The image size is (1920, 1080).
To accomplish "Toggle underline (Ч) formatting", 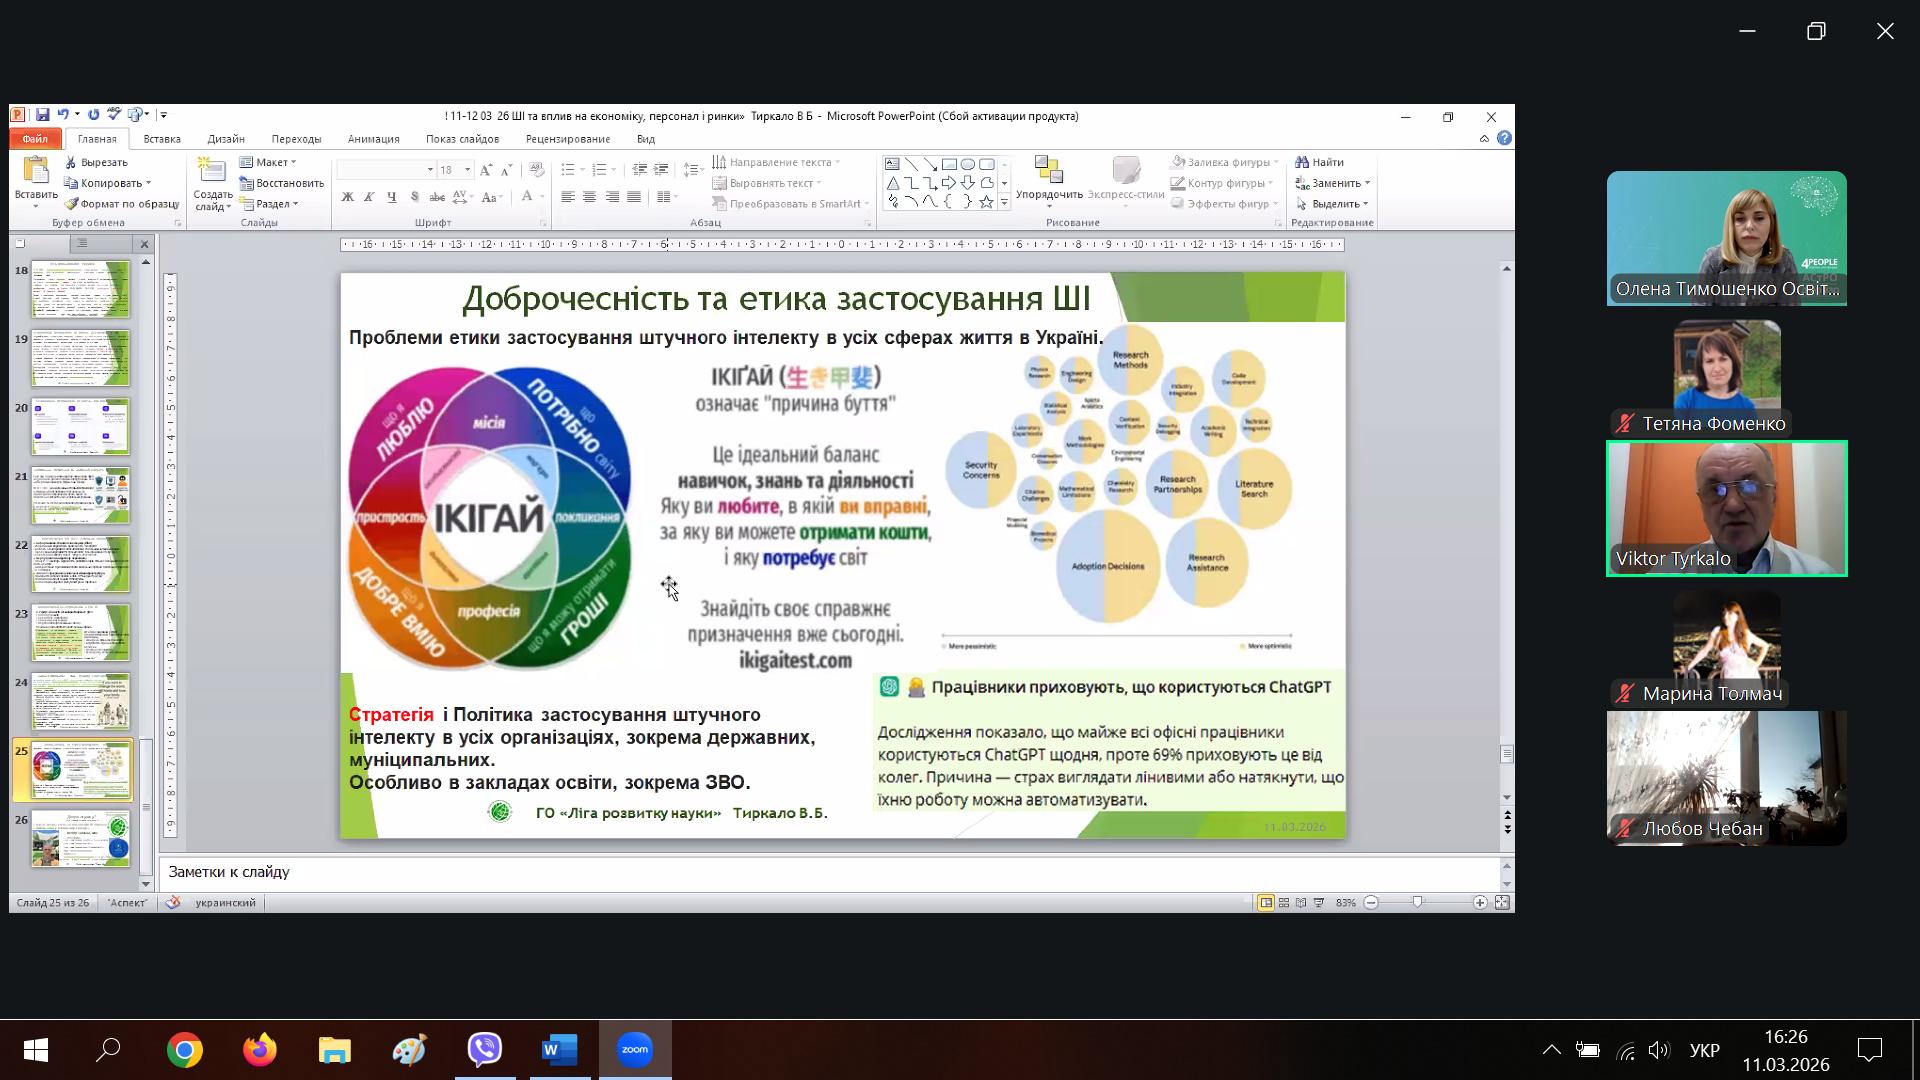I will pyautogui.click(x=391, y=197).
